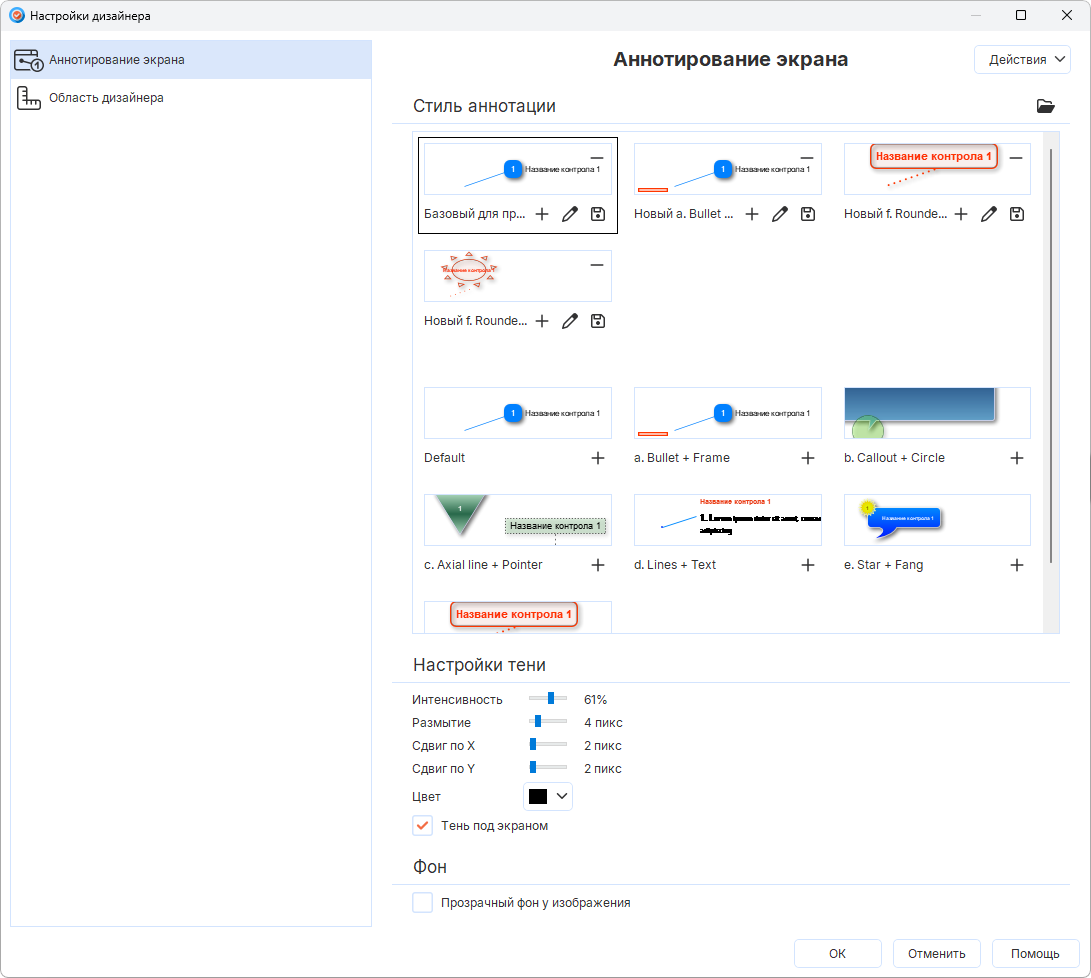Screen dimensions: 1091x978
Task: Select the c. Axial line + Pointer thumbnail
Action: point(517,520)
